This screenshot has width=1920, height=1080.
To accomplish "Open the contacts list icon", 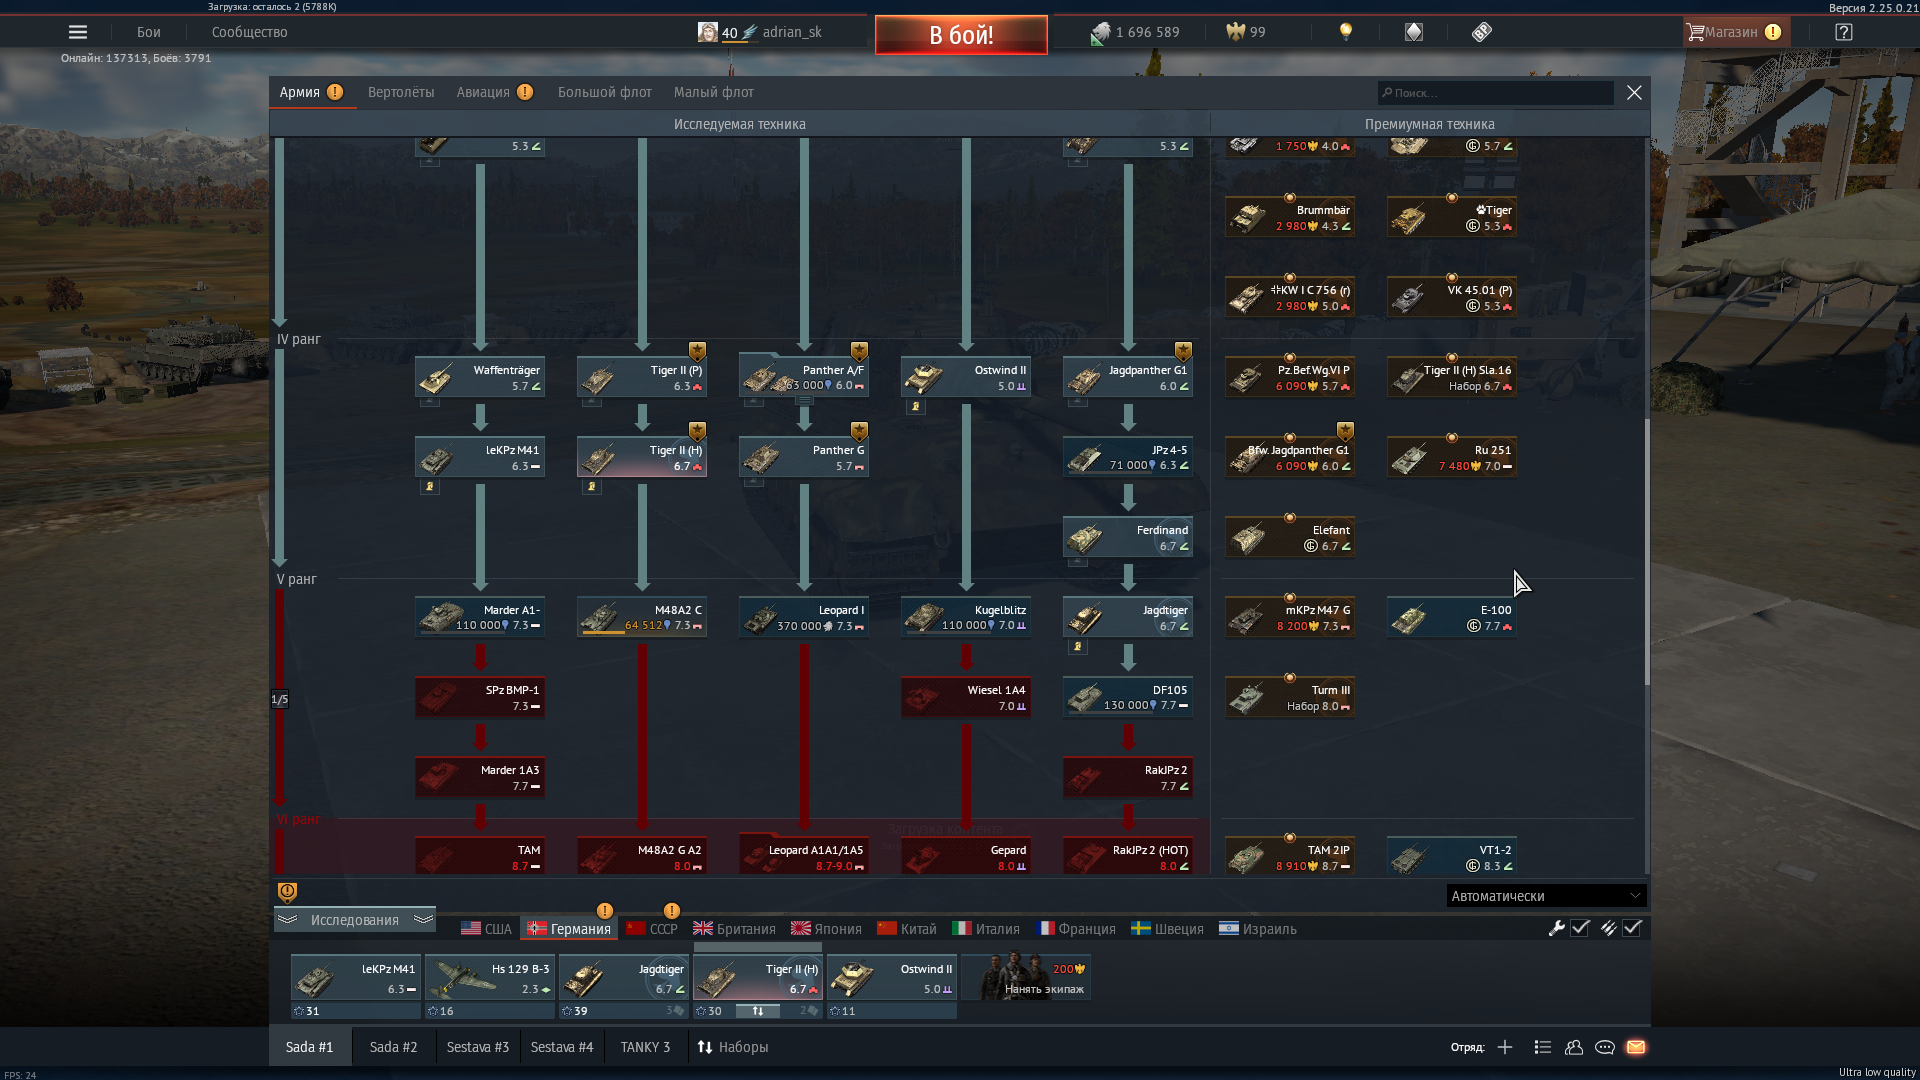I will click(1542, 1047).
